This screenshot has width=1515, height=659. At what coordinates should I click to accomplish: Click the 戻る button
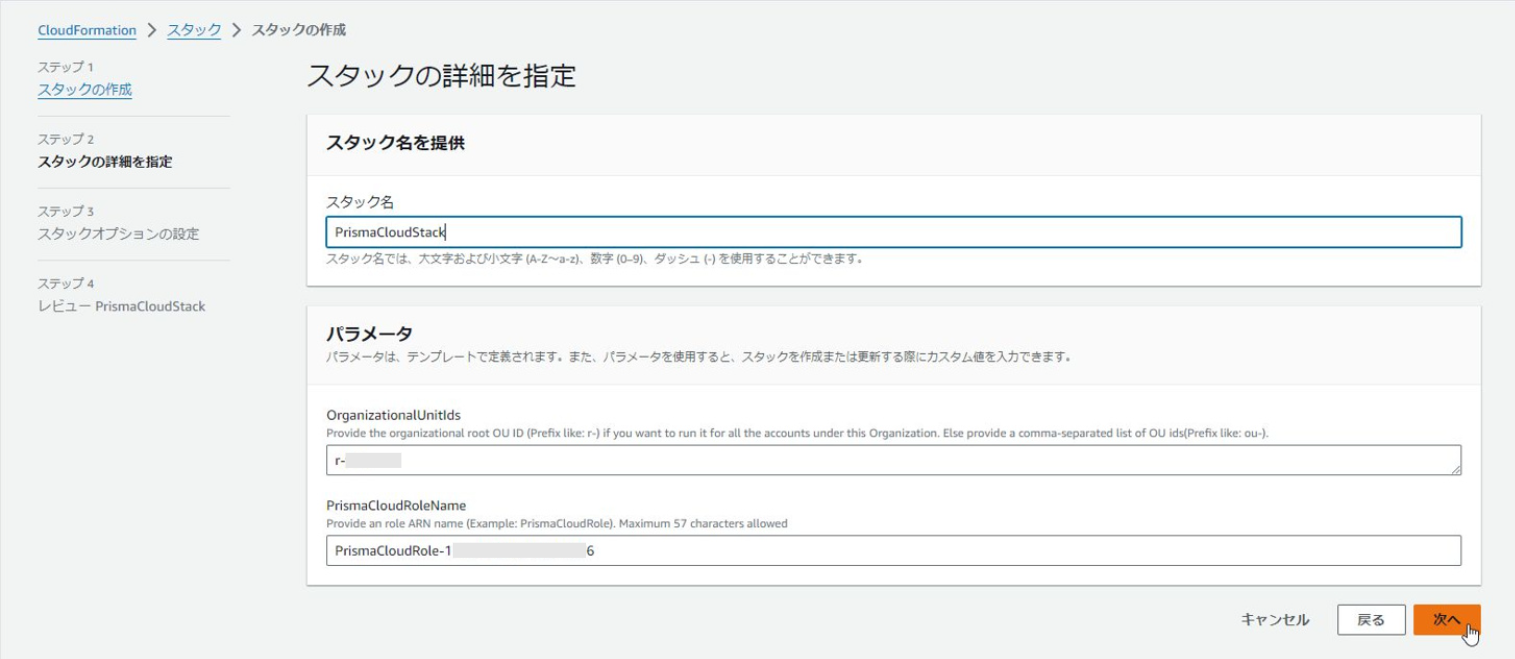1370,620
